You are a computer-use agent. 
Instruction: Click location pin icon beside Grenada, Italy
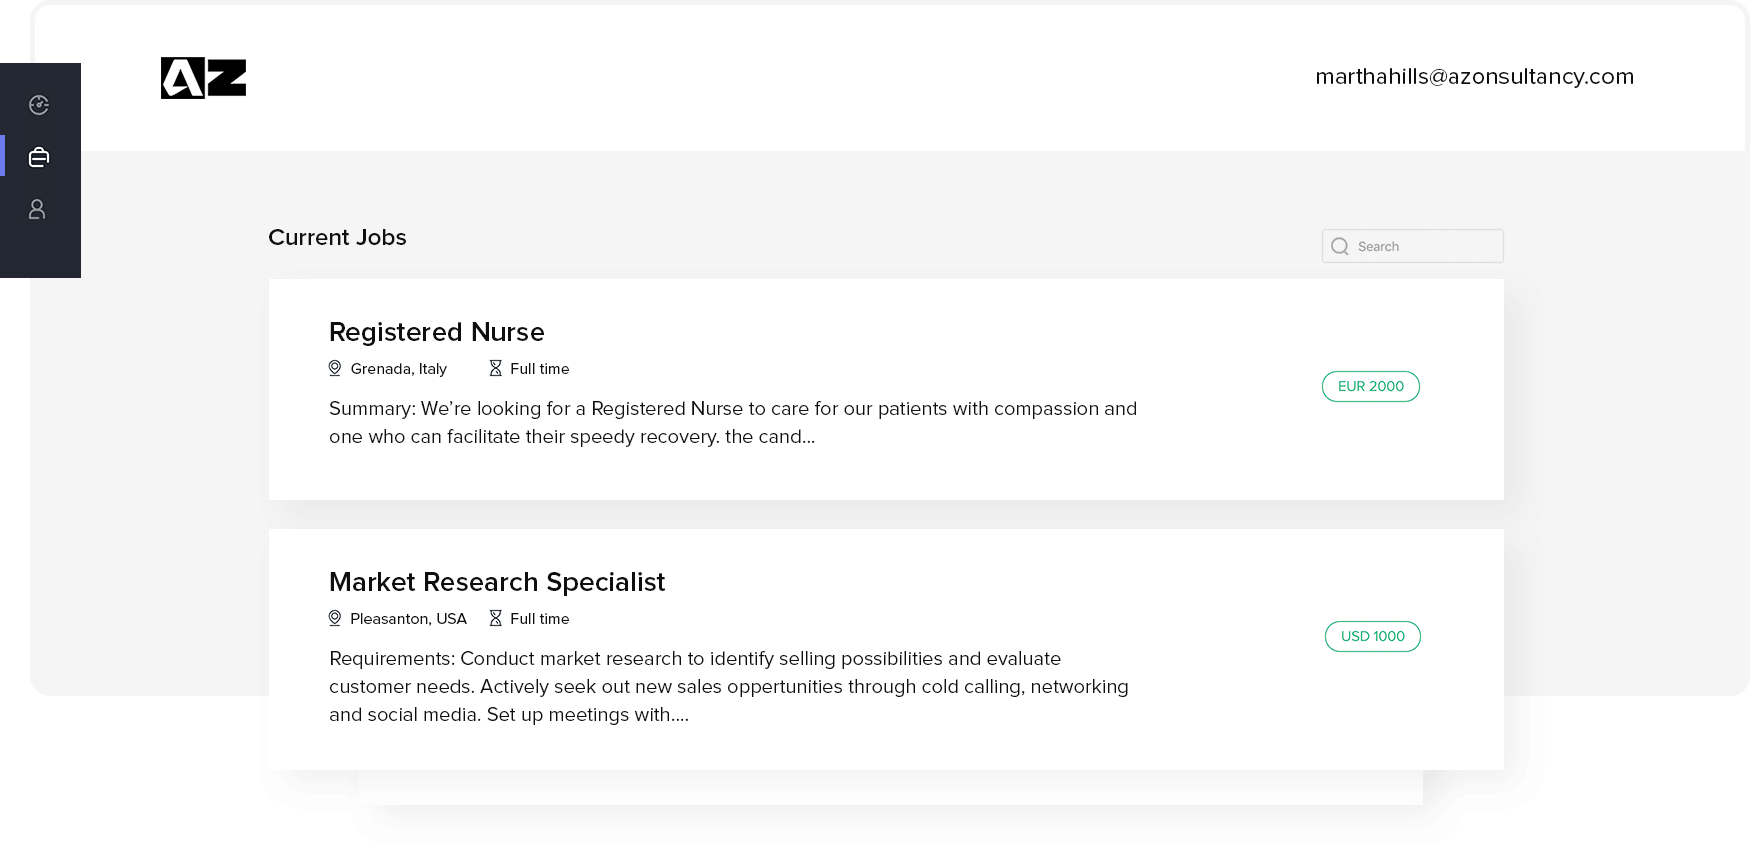pos(335,368)
